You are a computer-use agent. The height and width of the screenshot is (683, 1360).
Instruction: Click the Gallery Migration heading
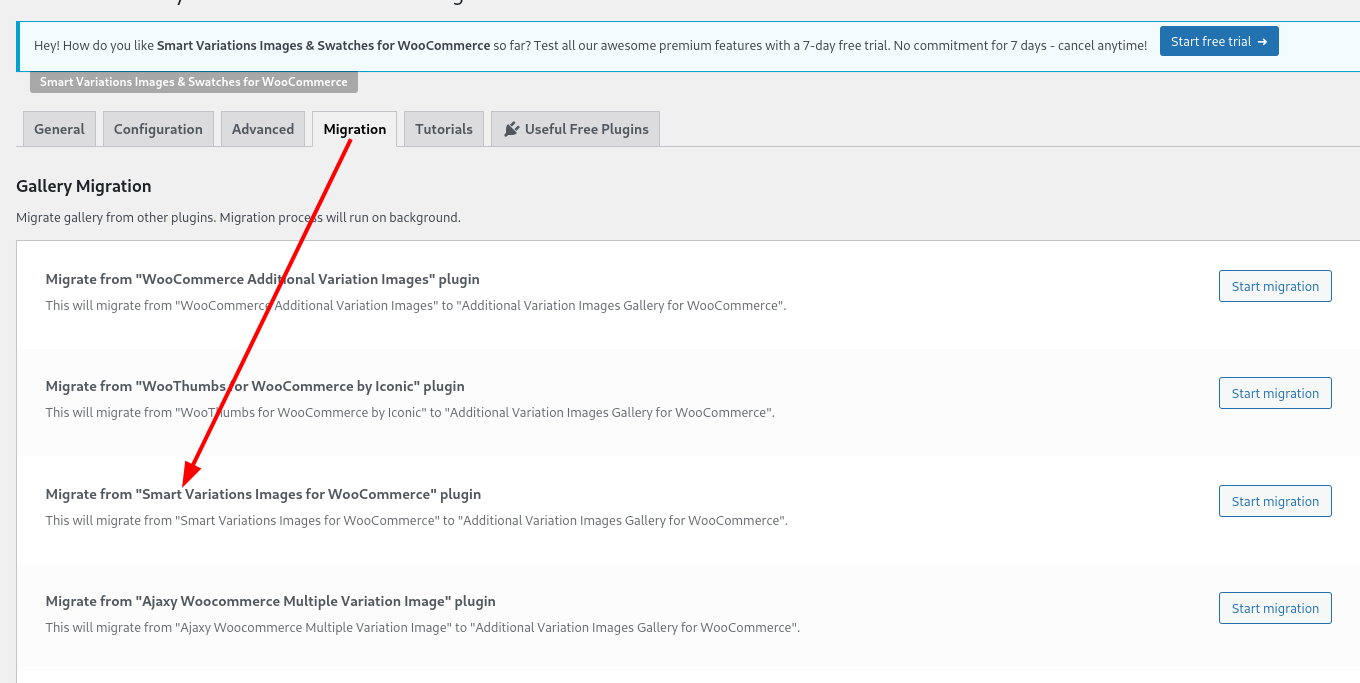click(x=84, y=186)
